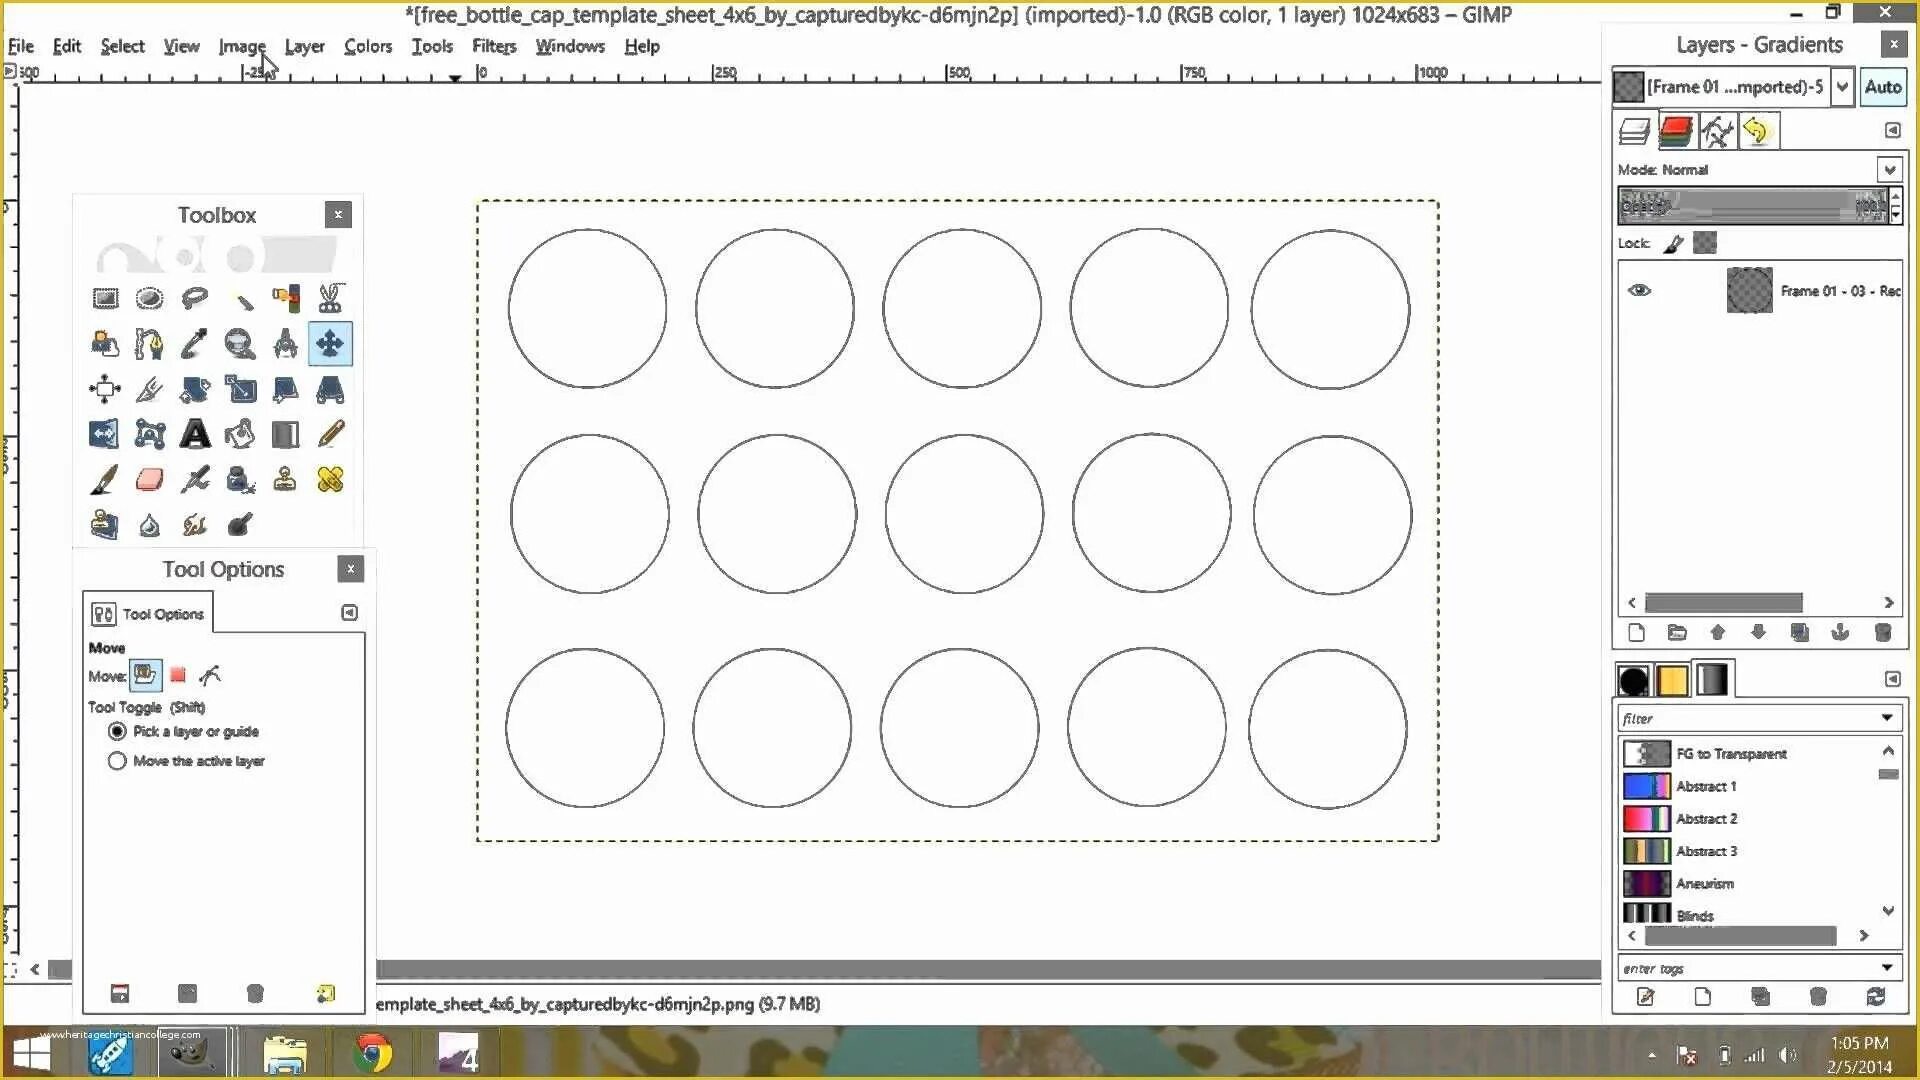The image size is (1920, 1080).
Task: Choose the Pencil tool
Action: 331,434
